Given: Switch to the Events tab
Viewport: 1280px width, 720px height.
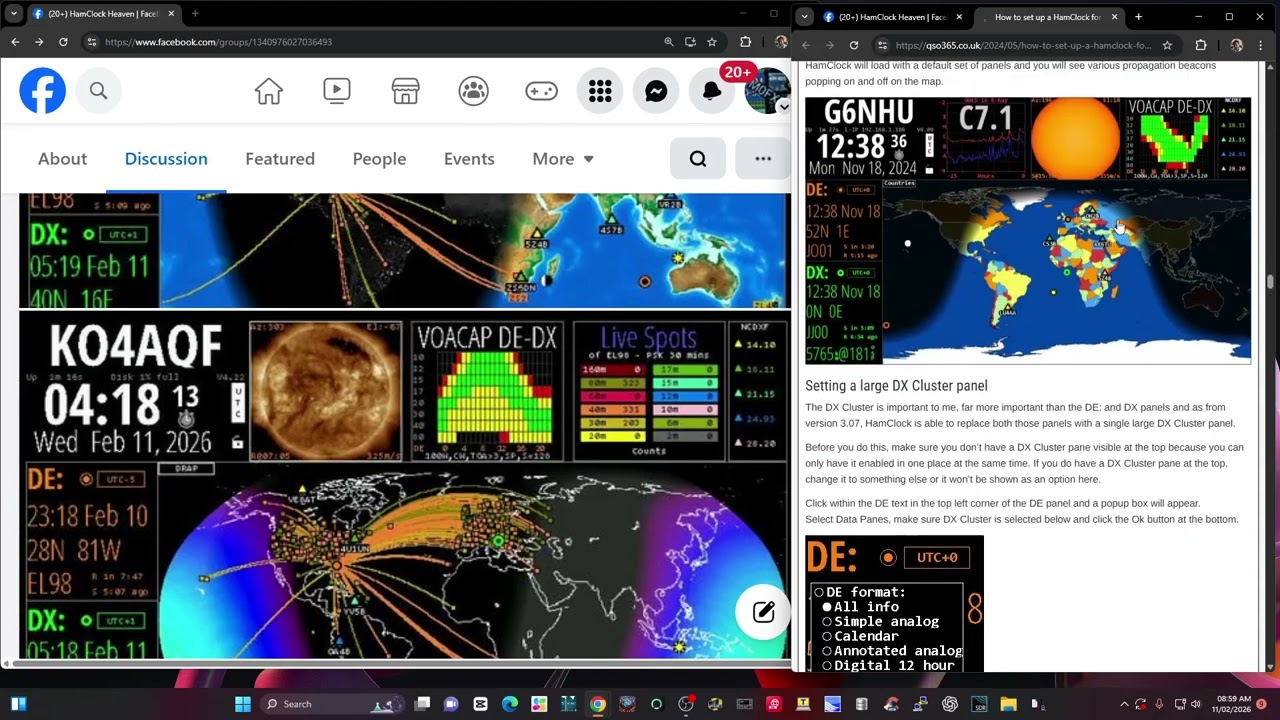Looking at the screenshot, I should pos(469,159).
